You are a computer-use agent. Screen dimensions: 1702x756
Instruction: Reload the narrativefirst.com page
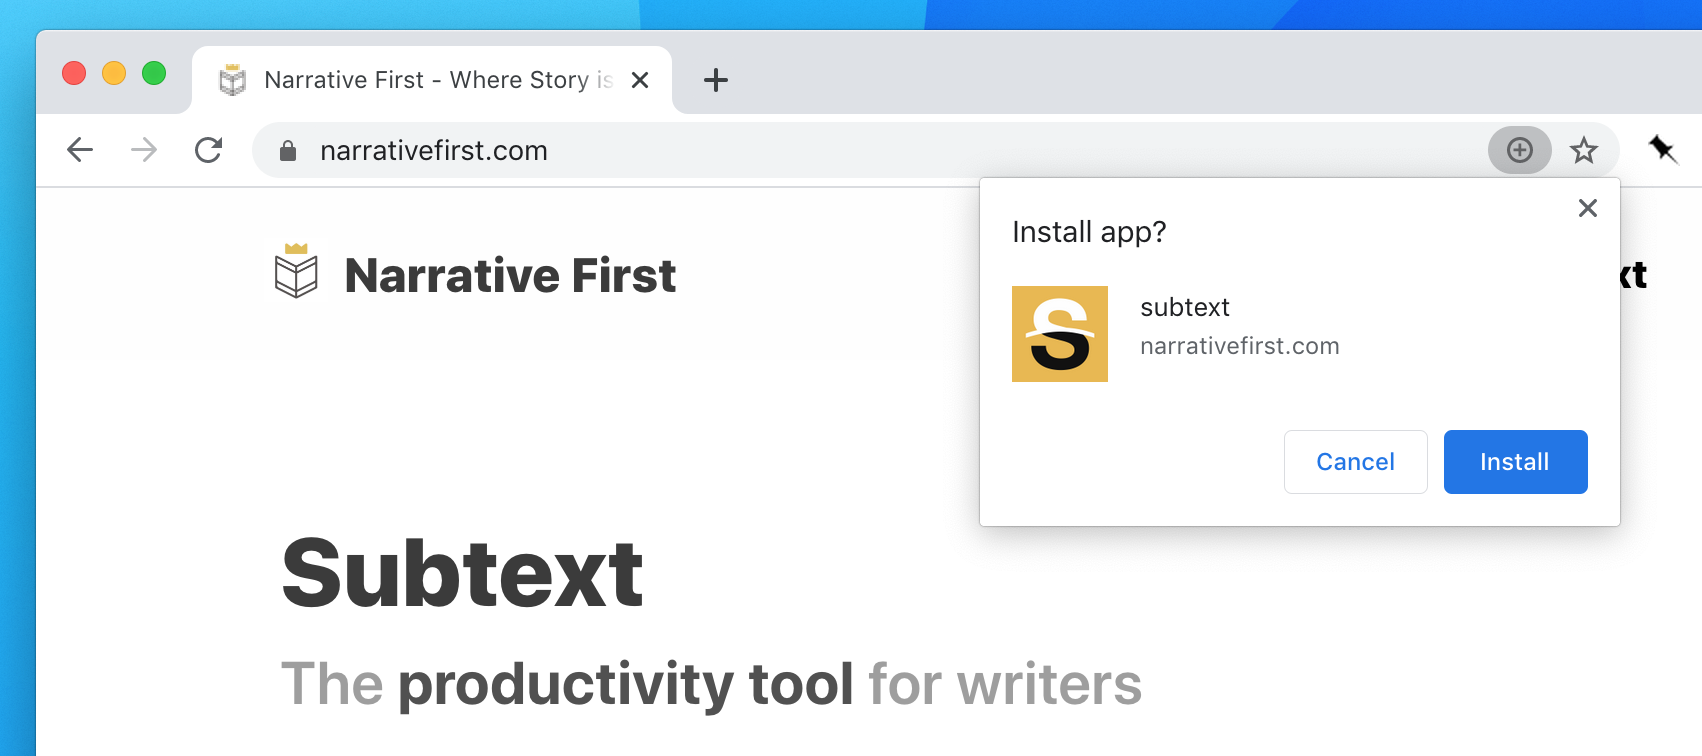(208, 150)
